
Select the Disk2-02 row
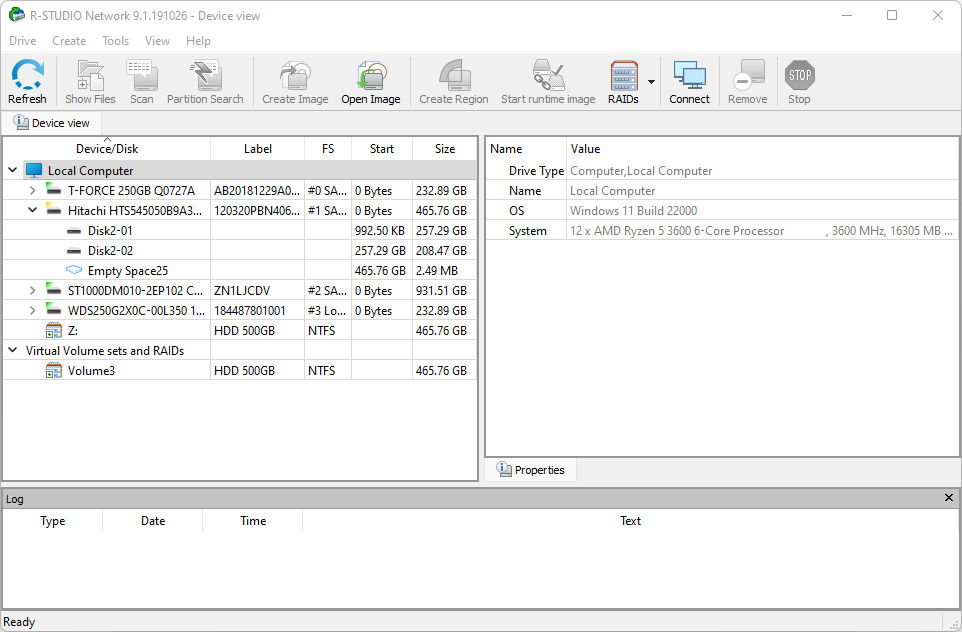(239, 250)
